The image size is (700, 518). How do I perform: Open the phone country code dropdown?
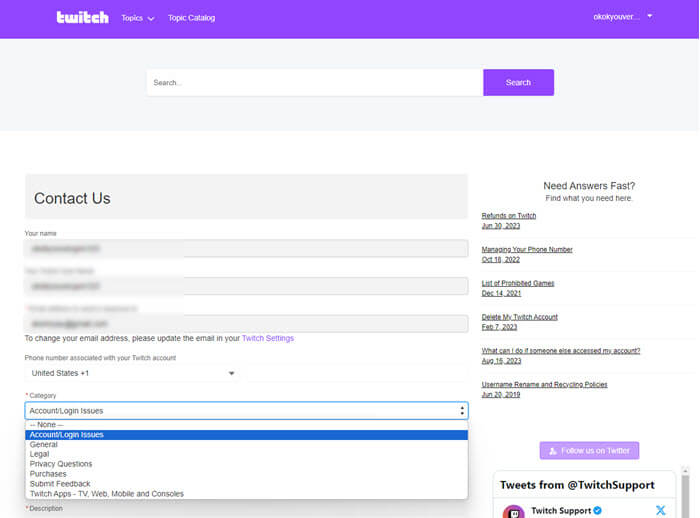point(132,373)
